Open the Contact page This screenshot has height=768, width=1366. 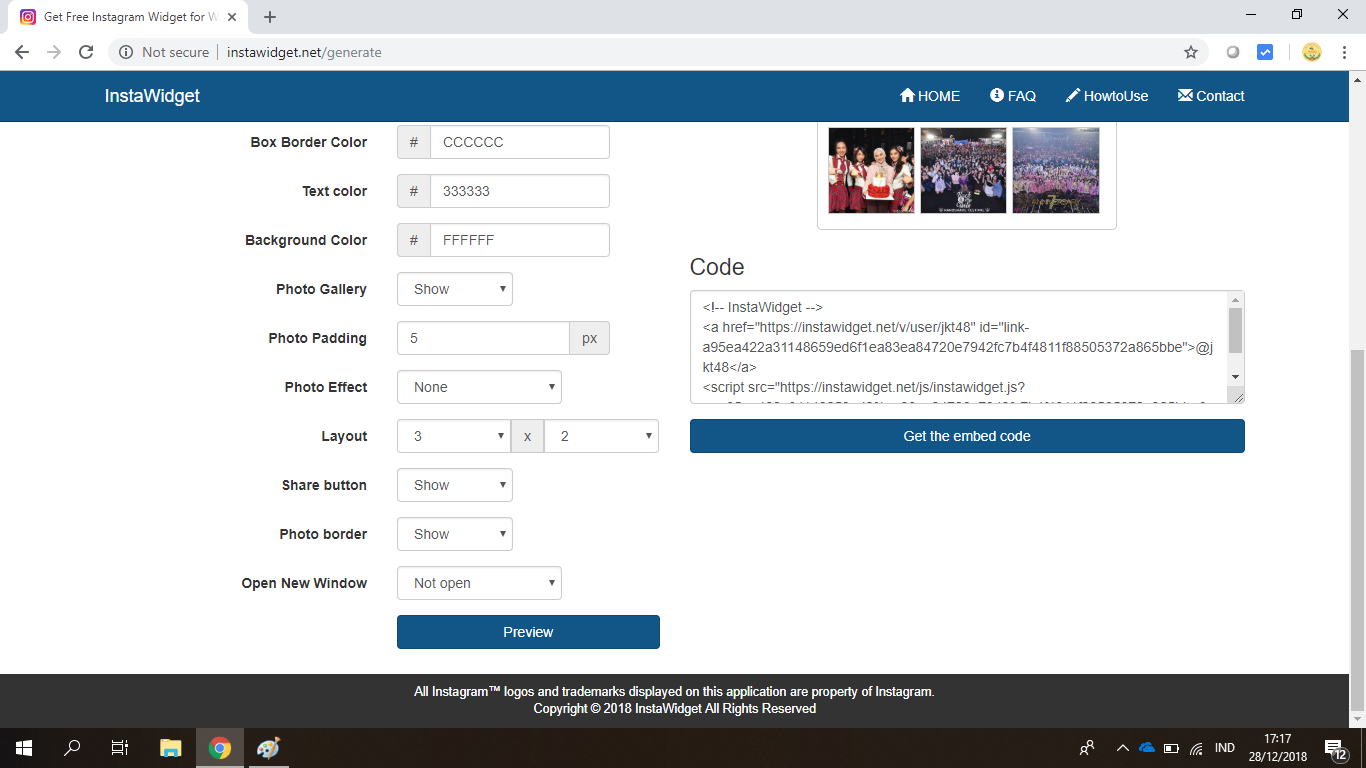click(x=1211, y=96)
